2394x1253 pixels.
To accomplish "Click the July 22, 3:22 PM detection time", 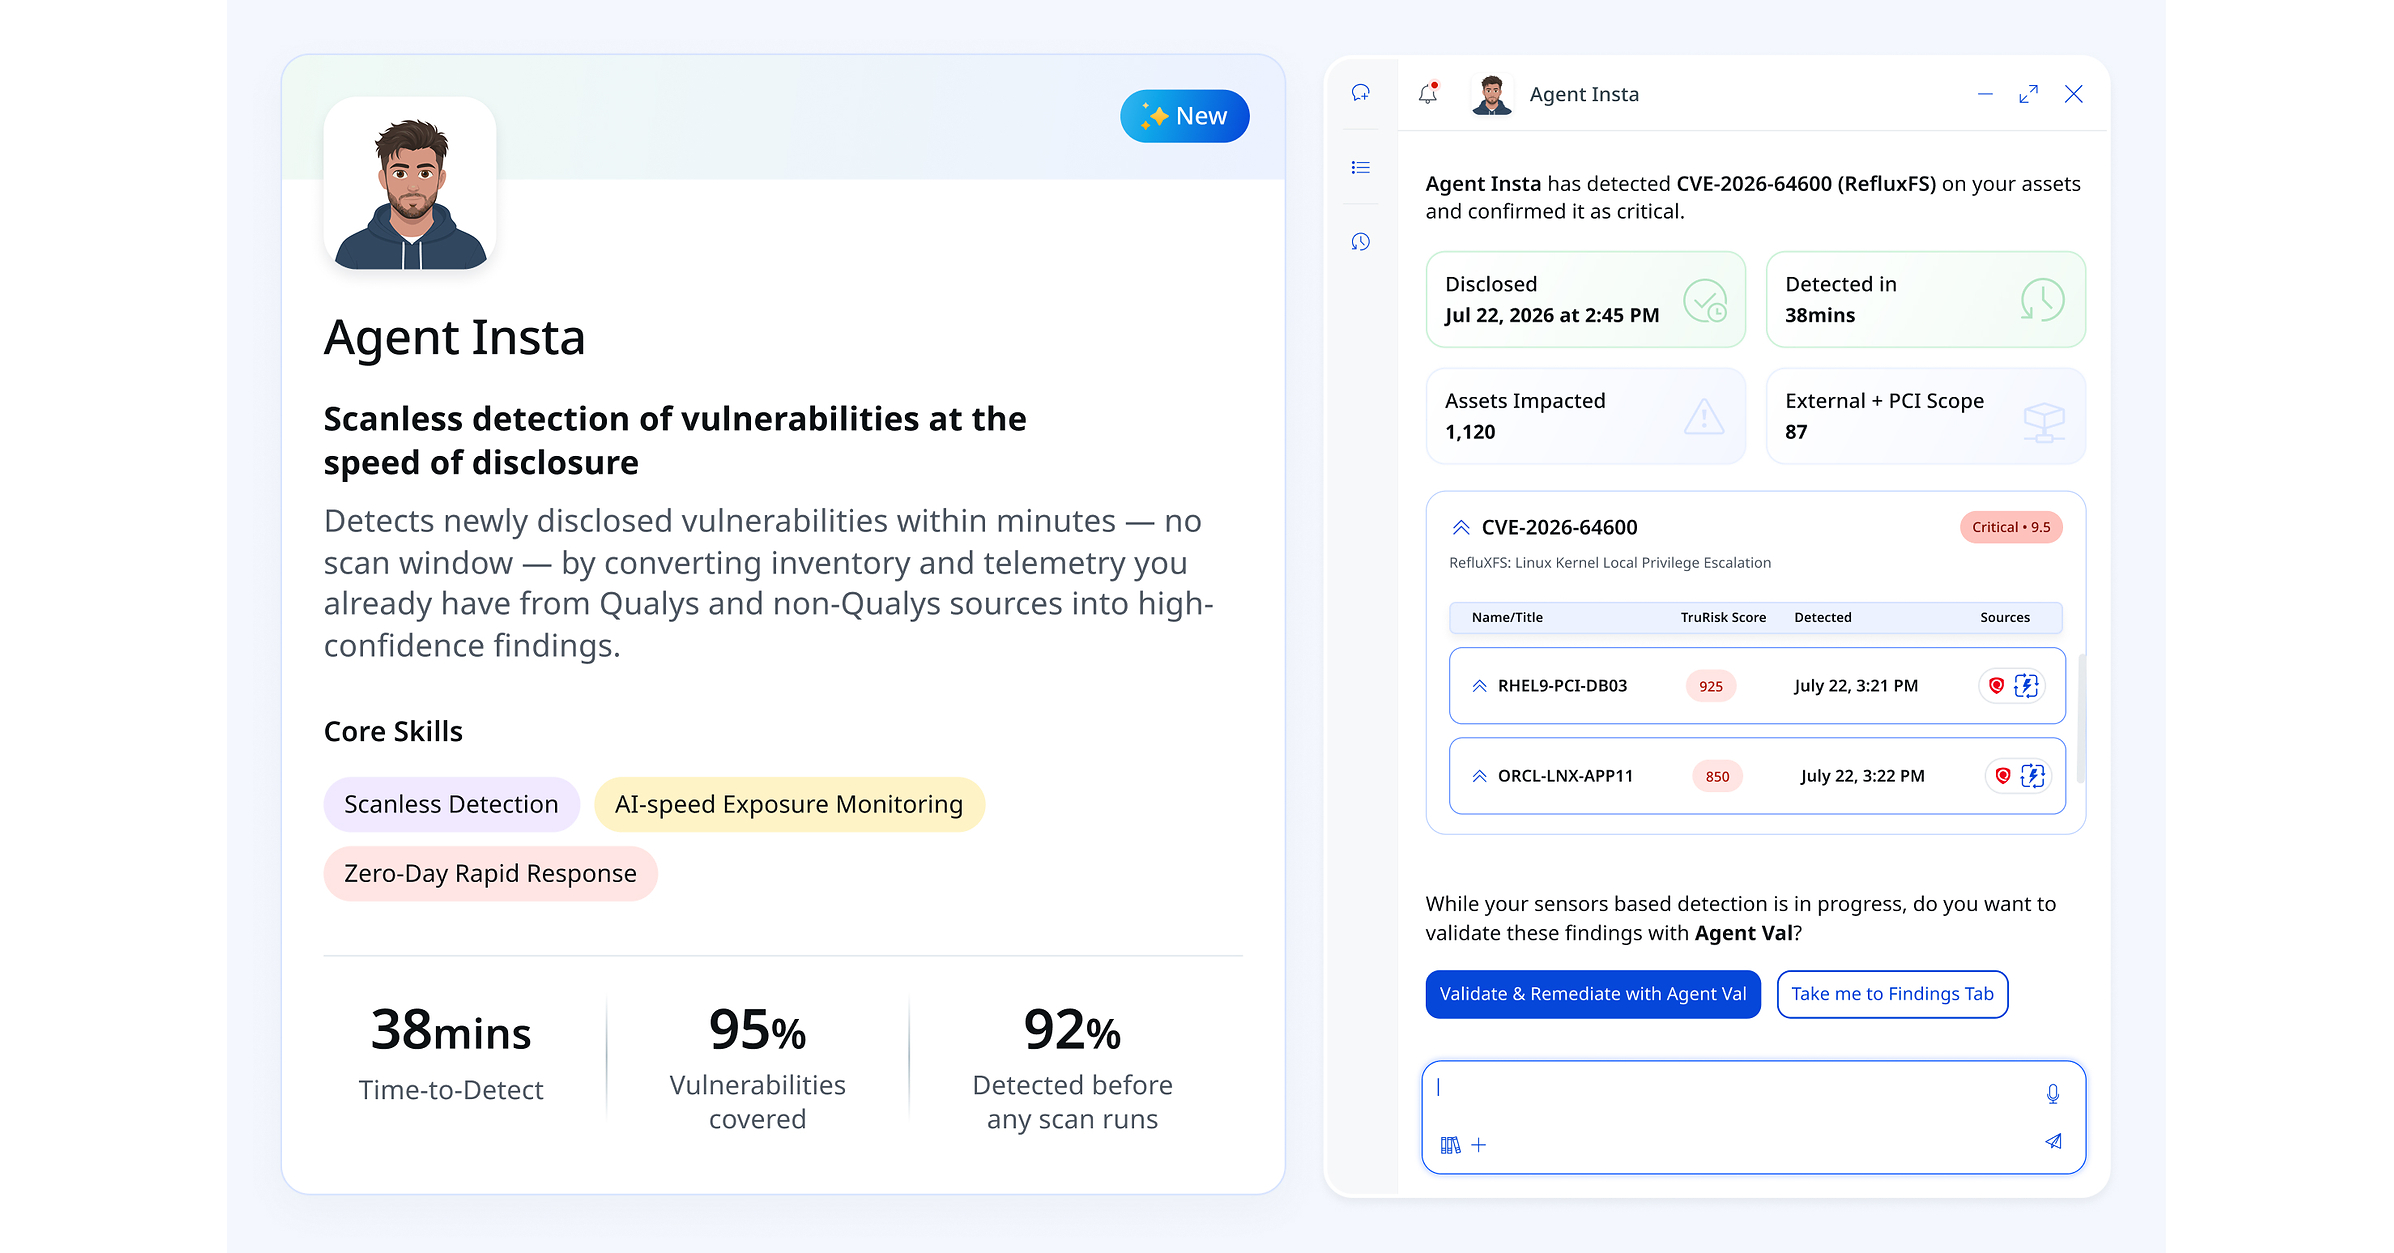I will [1862, 776].
